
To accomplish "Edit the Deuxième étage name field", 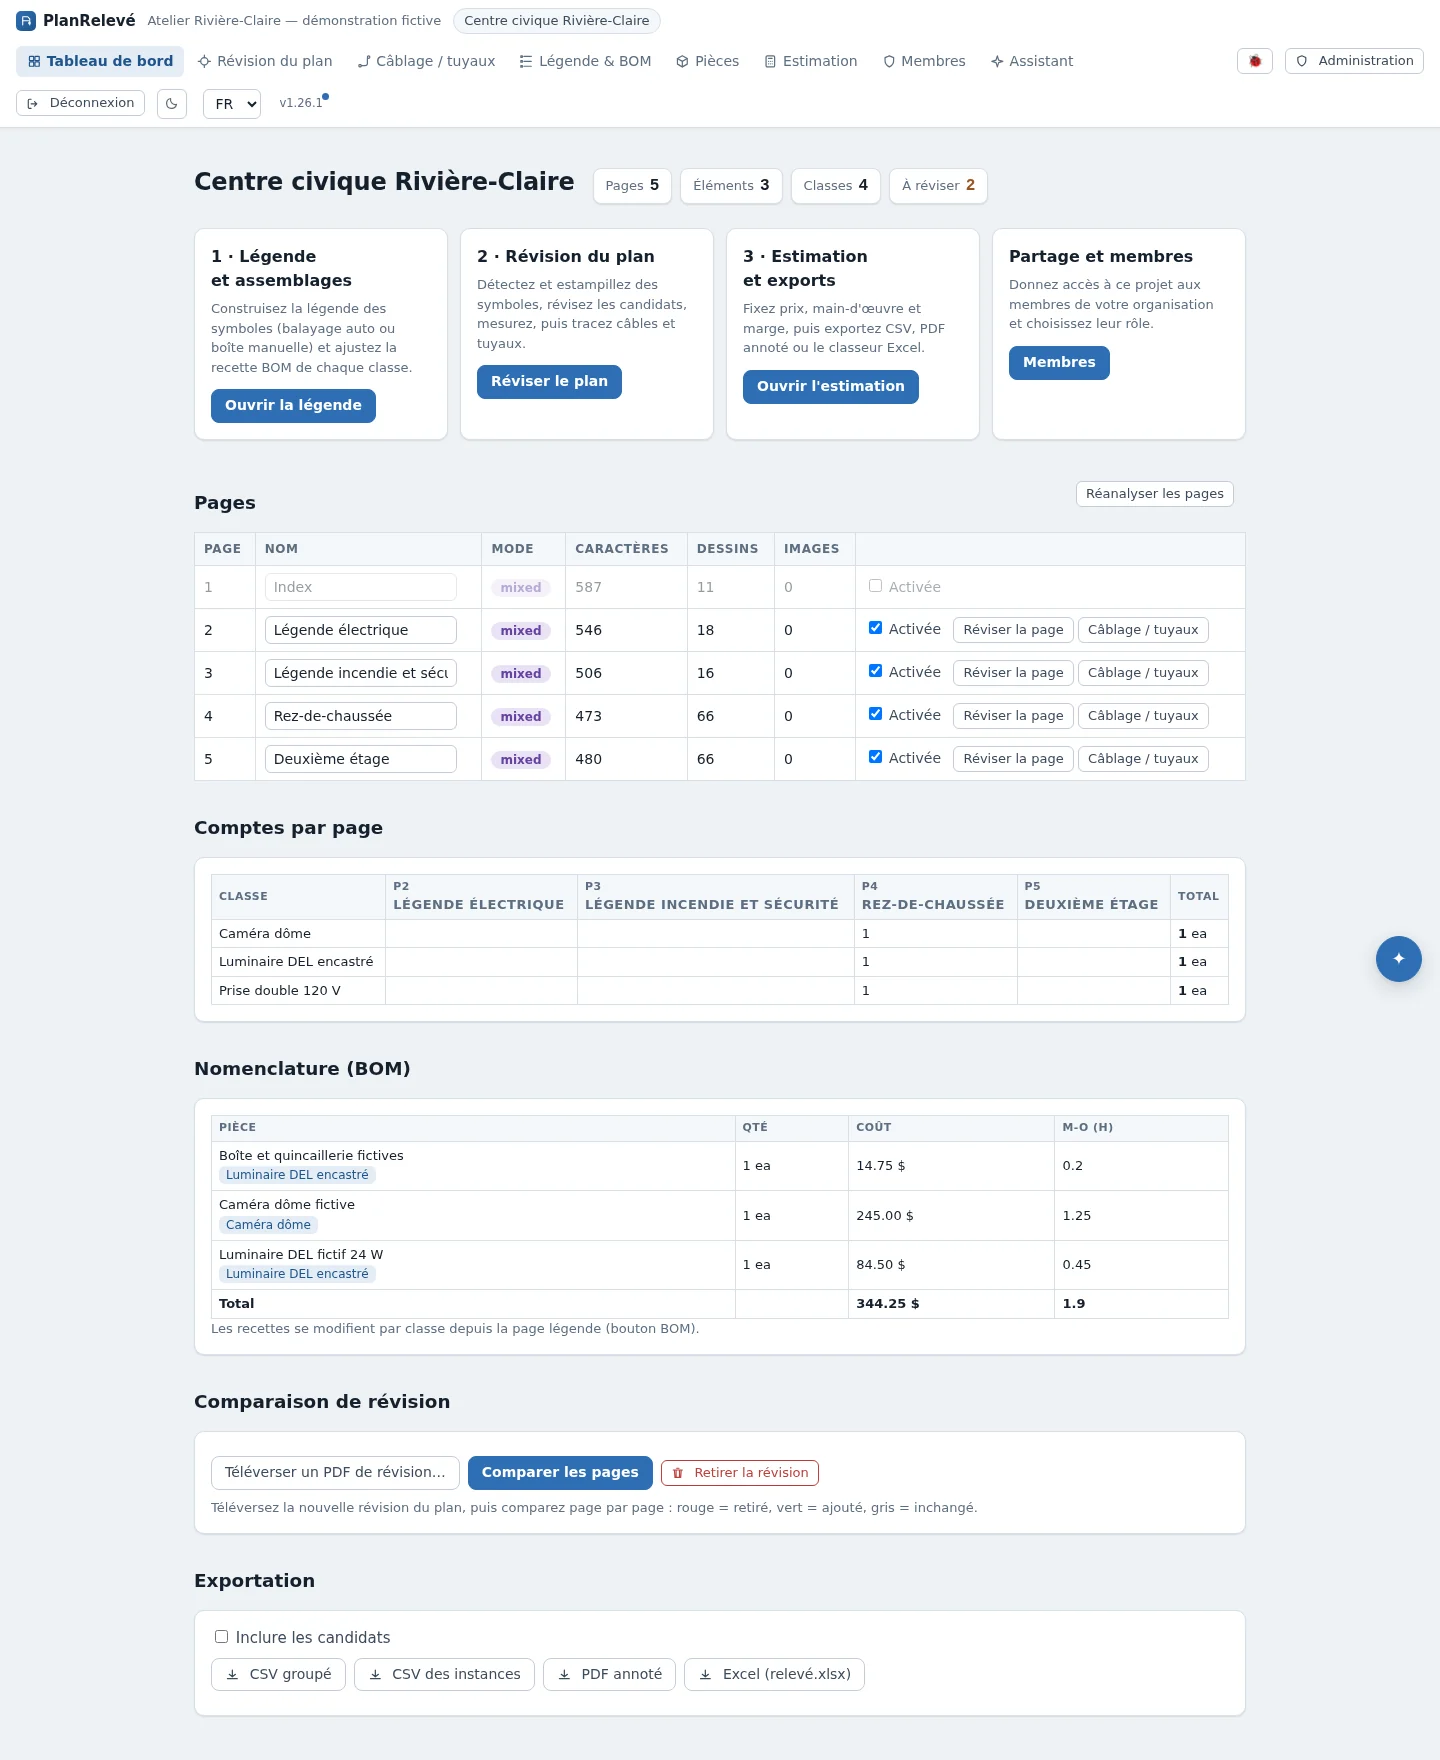I will (360, 759).
